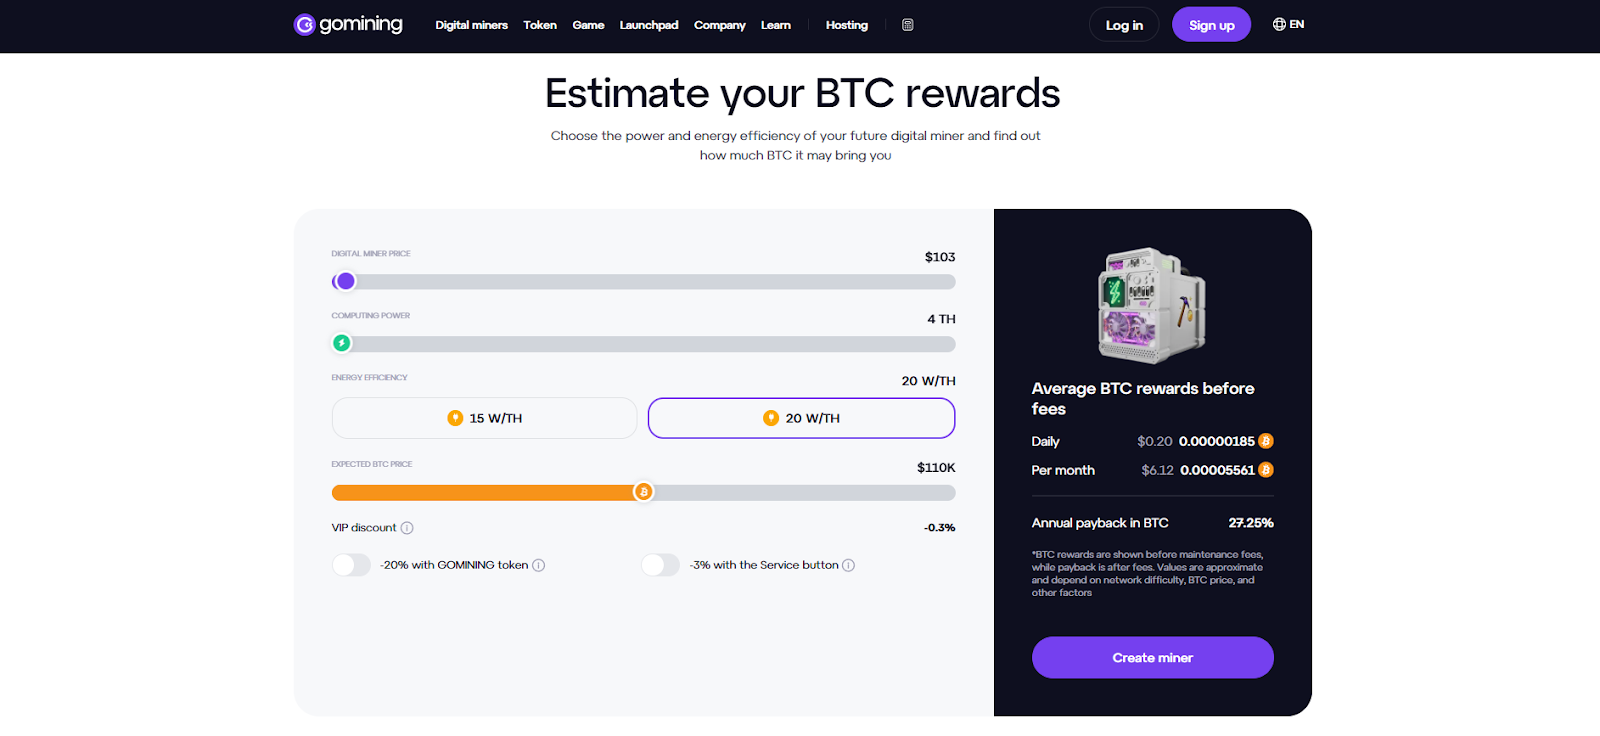Go to the Launchpad menu item
This screenshot has height=736, width=1600.
649,25
